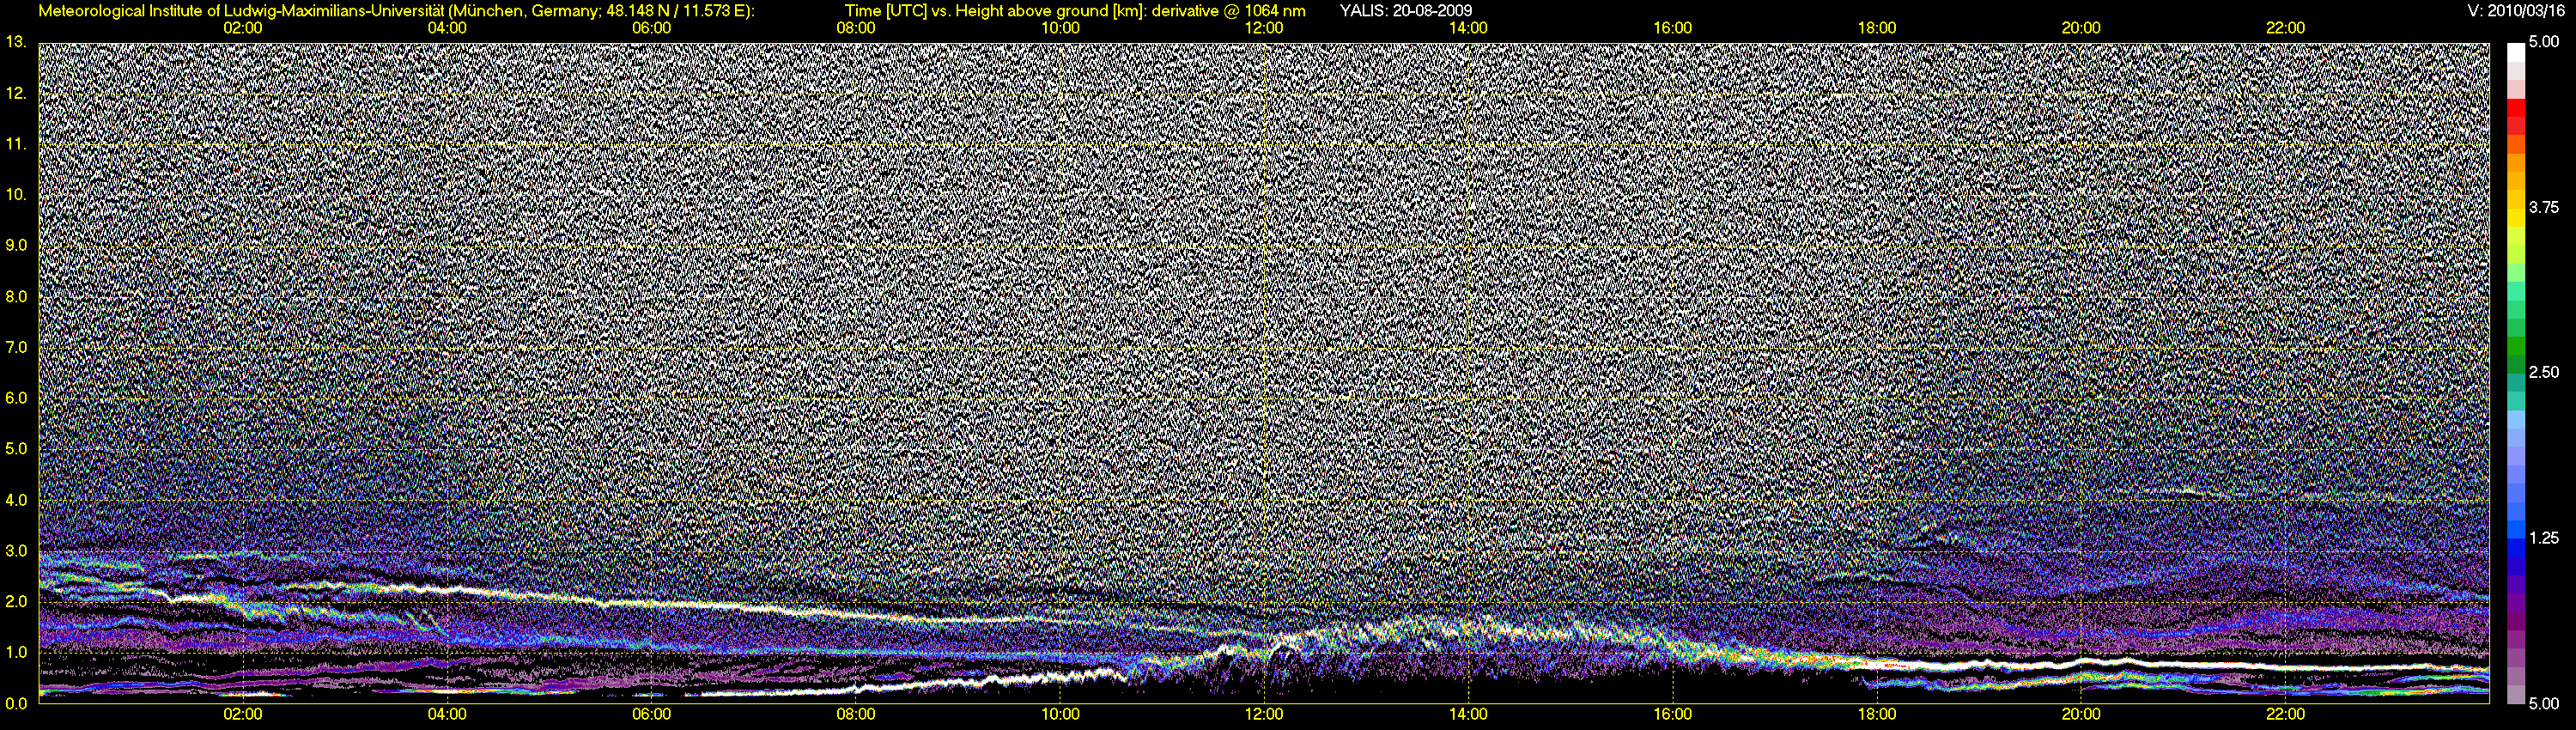Click the '3.0' height axis label
Viewport: 2576px width, 730px height.
16,551
